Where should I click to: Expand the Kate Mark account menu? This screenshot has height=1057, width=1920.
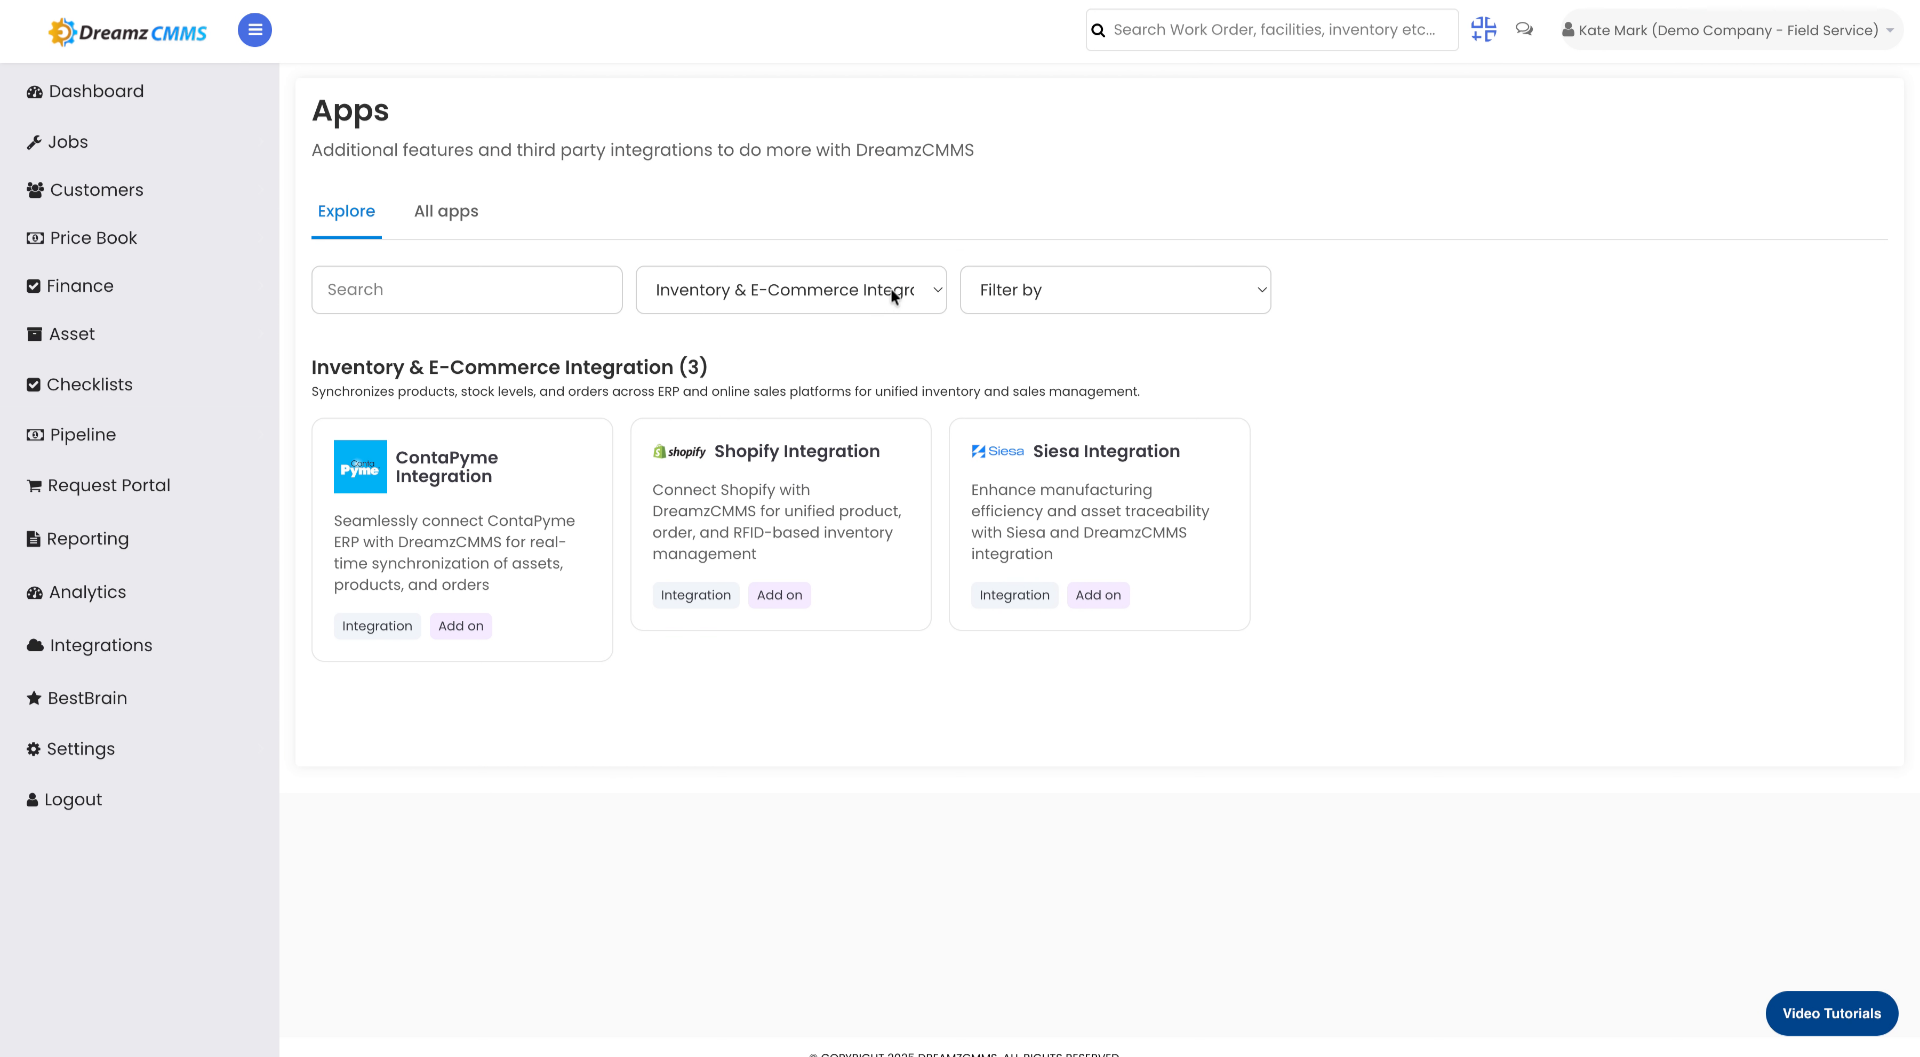[x=1729, y=29]
